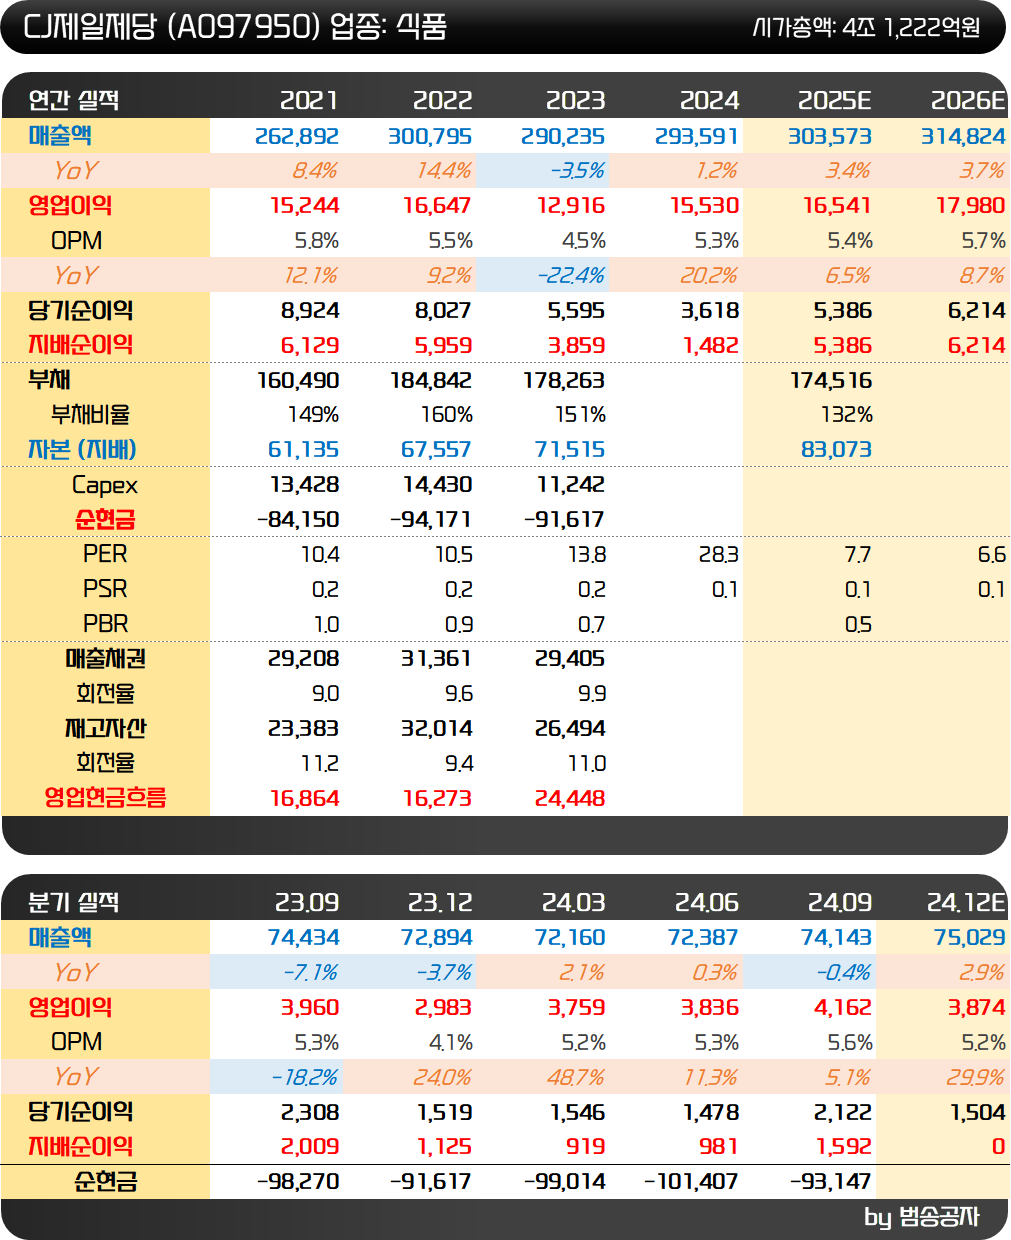Click the 자본 (지배) value 61,135
1011x1240 pixels.
[x=304, y=450]
